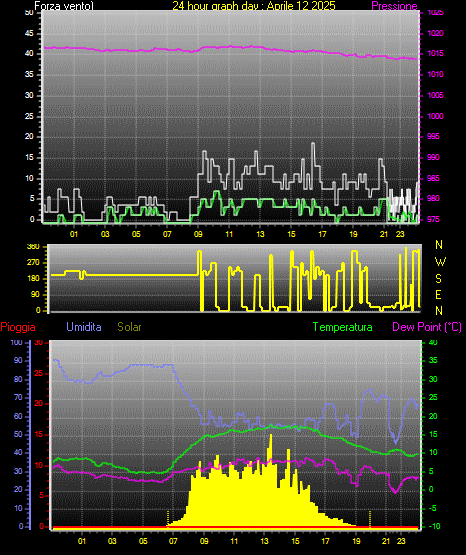Click the E compass direction label
This screenshot has width=466, height=555.
click(x=438, y=294)
